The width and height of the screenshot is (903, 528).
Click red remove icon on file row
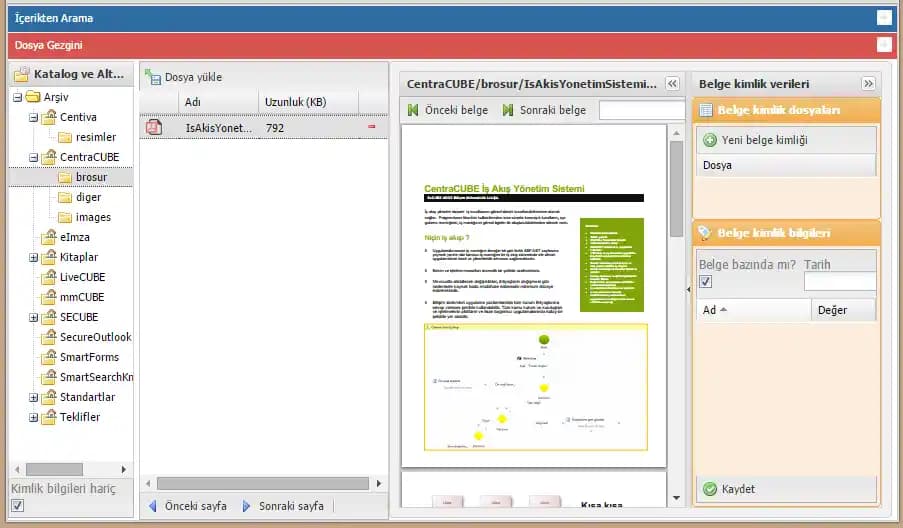pyautogui.click(x=372, y=127)
